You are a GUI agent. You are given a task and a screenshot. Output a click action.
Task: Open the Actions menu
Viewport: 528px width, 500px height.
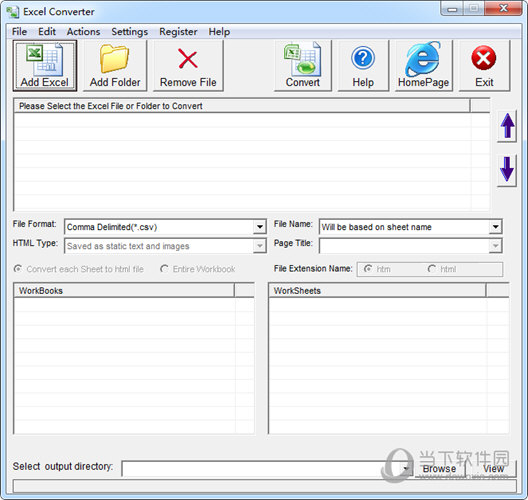tap(83, 32)
